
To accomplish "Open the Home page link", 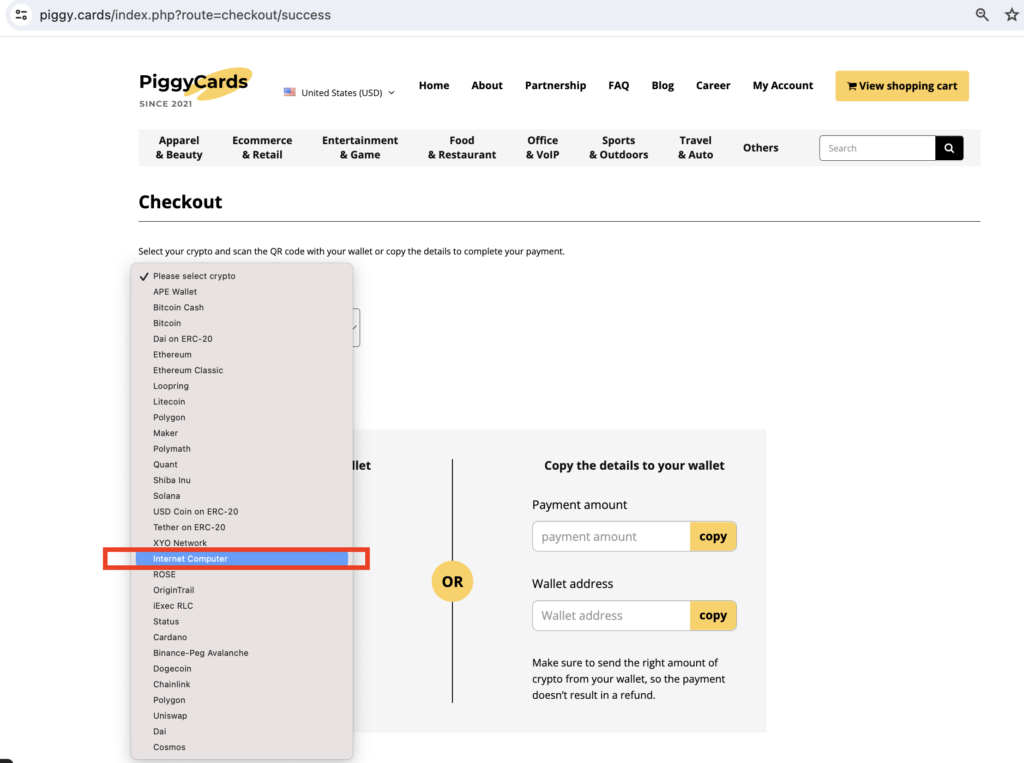I will coord(434,86).
